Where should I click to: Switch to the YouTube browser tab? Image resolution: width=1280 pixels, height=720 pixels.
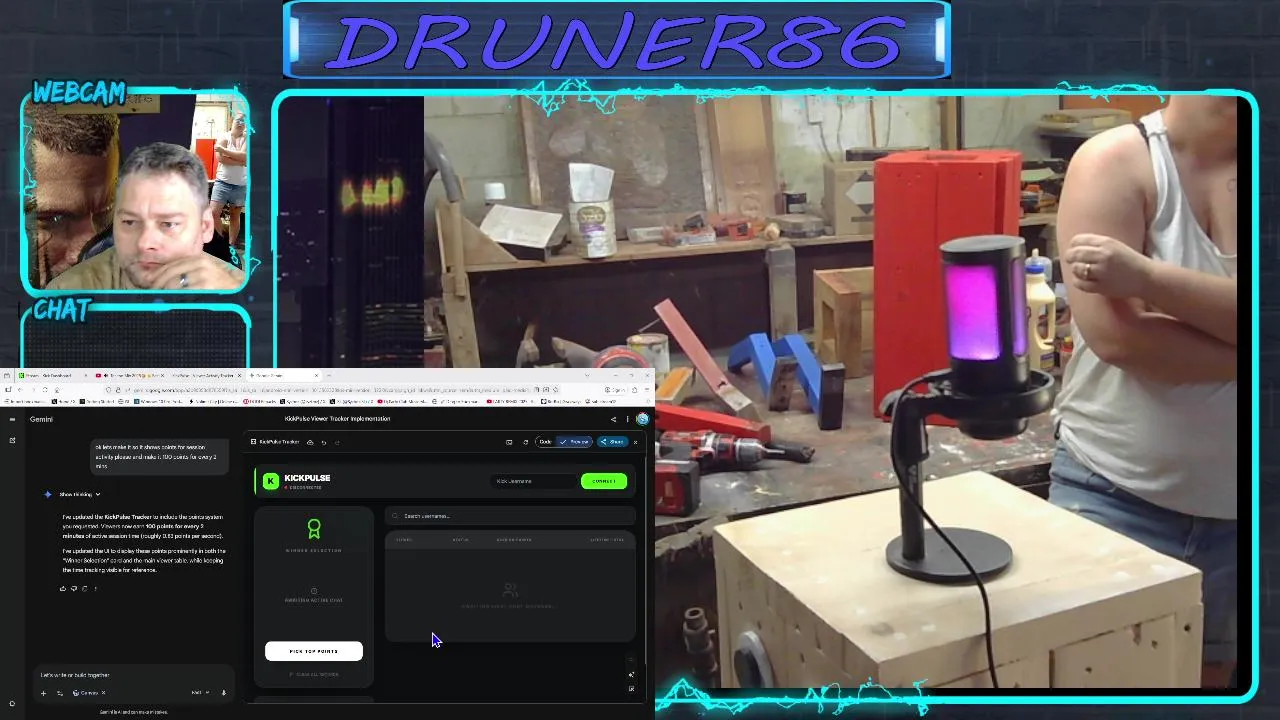[x=130, y=375]
